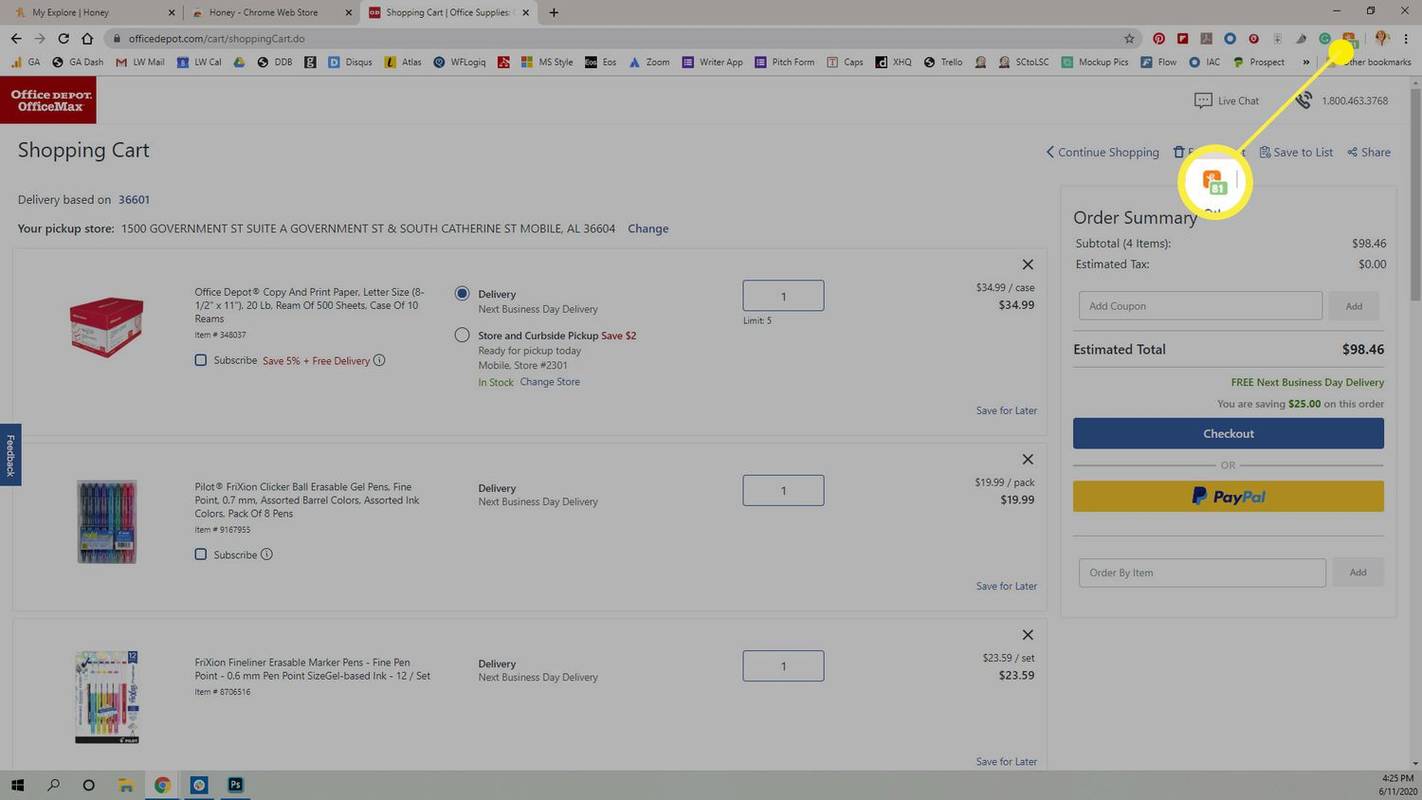
Task: Start a Live Chat session
Action: 1227,101
